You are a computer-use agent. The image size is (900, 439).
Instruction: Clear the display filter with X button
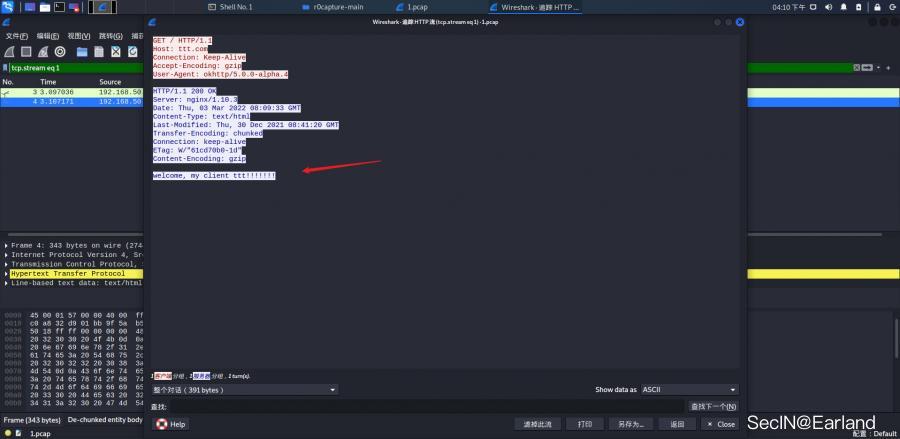857,68
